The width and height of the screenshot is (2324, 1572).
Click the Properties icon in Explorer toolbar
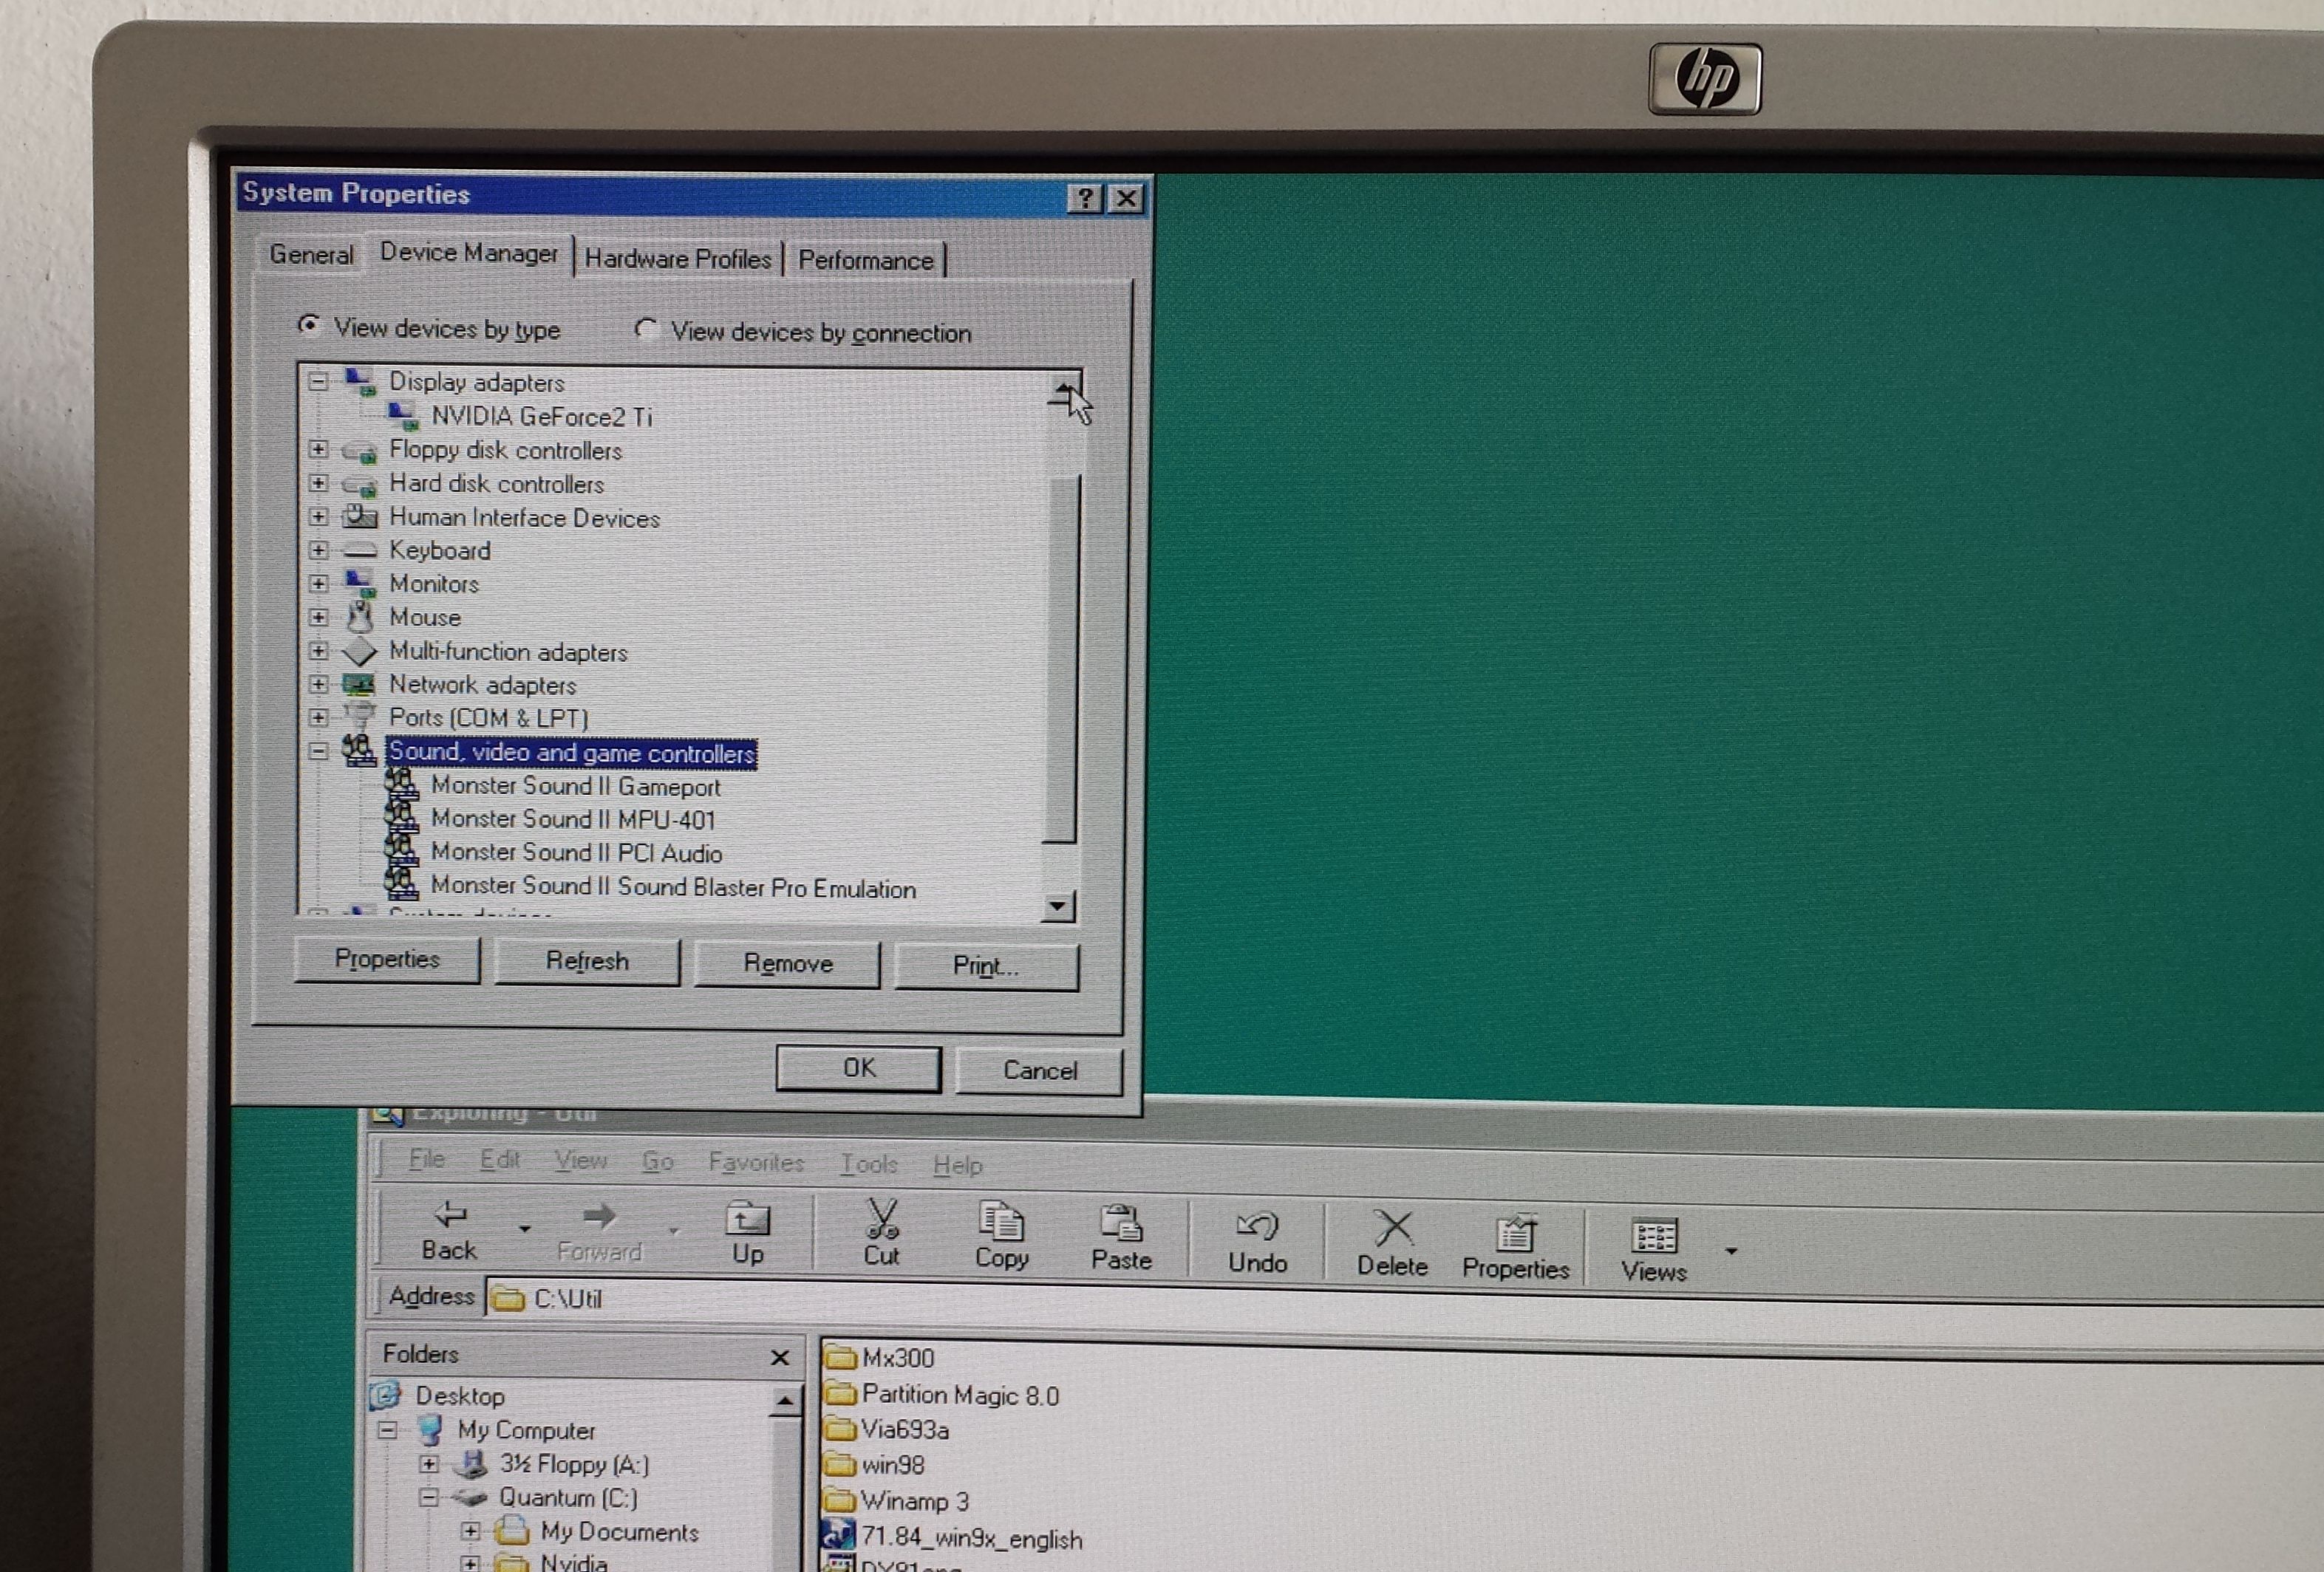click(x=1516, y=1233)
